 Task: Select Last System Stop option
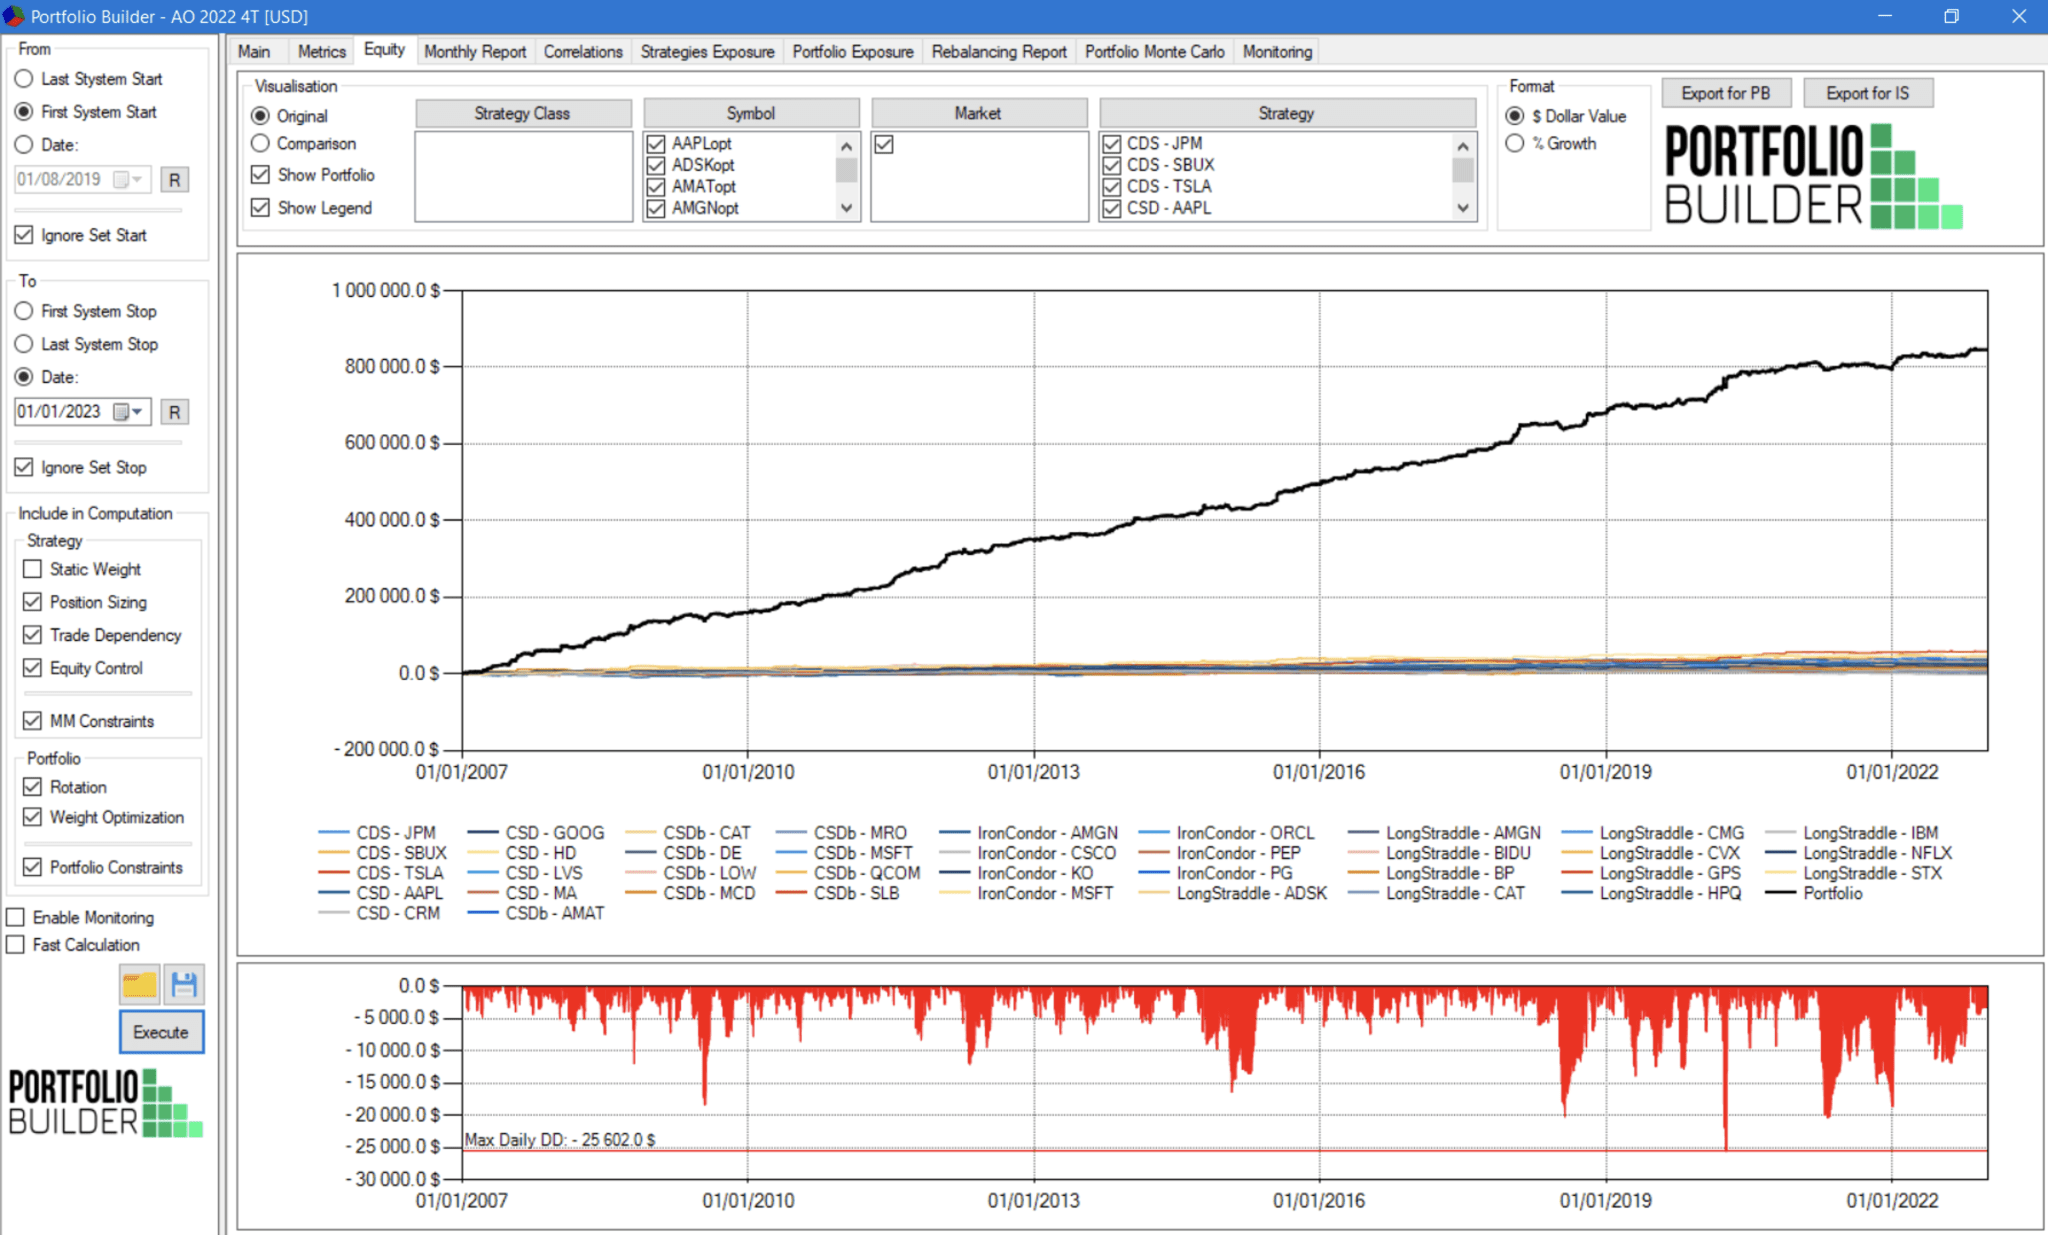[24, 344]
